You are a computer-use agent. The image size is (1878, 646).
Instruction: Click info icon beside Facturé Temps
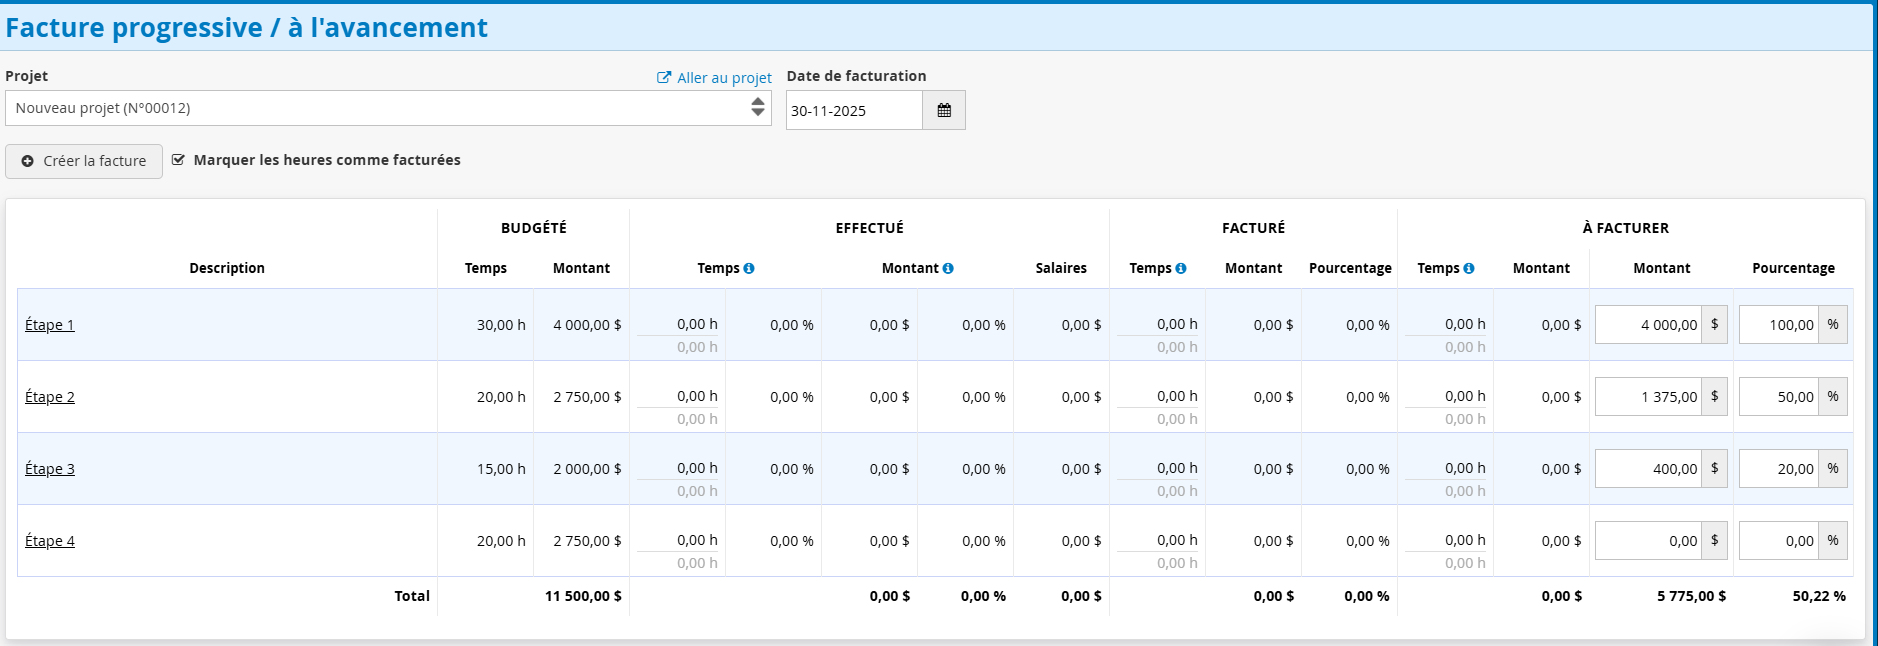point(1181,269)
